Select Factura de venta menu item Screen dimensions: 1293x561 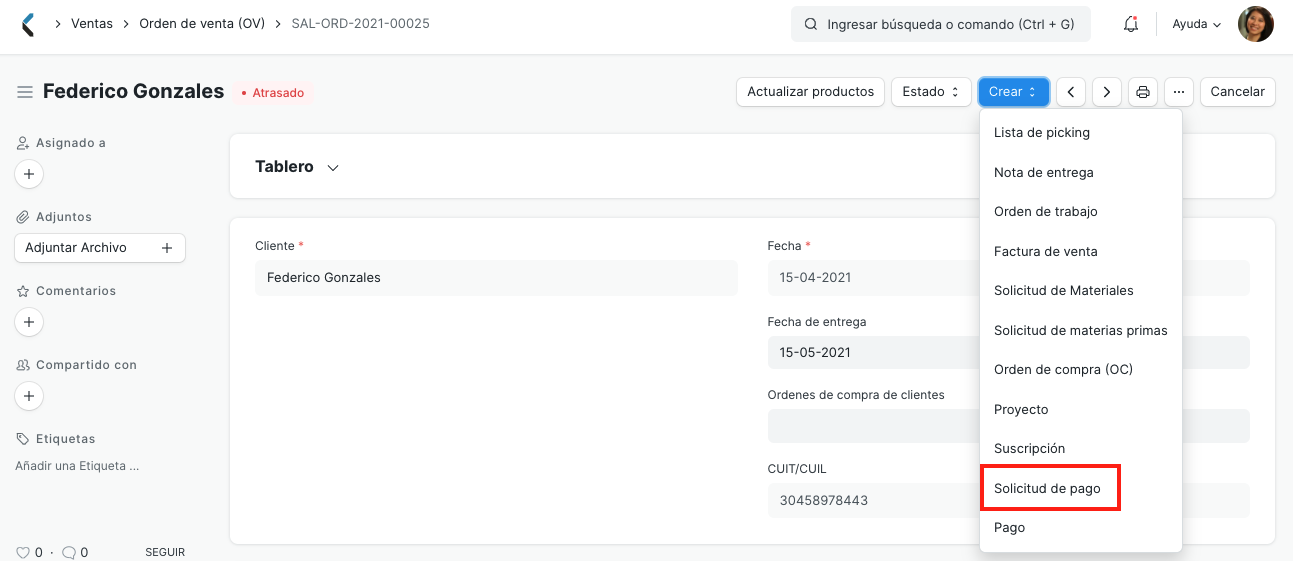click(1081, 251)
